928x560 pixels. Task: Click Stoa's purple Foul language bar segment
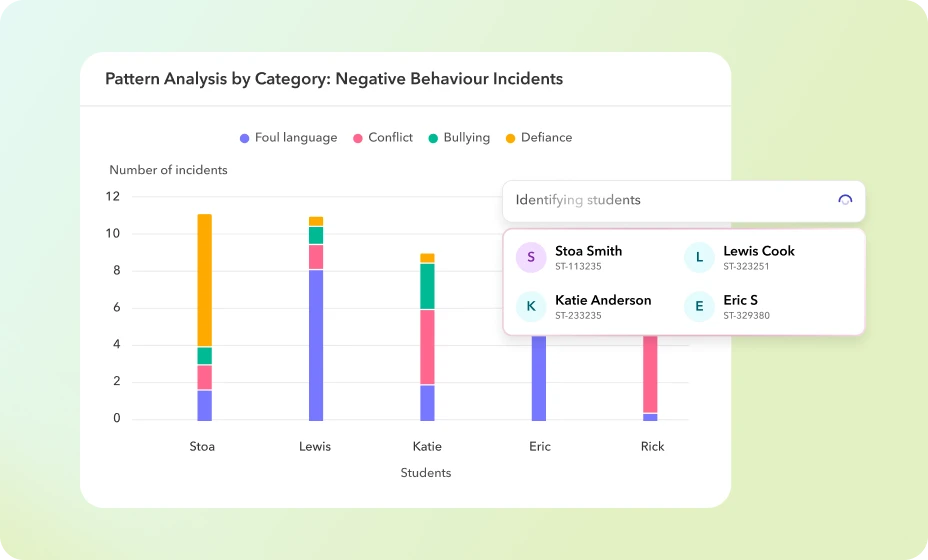(x=205, y=405)
